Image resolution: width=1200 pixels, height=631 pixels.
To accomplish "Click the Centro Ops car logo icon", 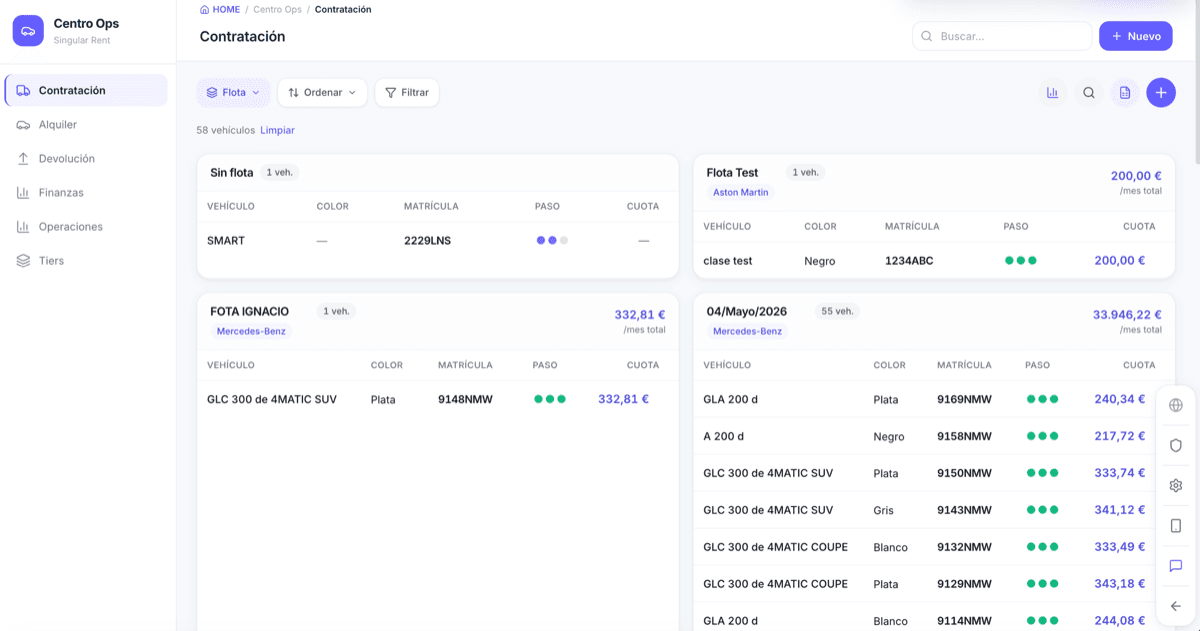I will 28,31.
